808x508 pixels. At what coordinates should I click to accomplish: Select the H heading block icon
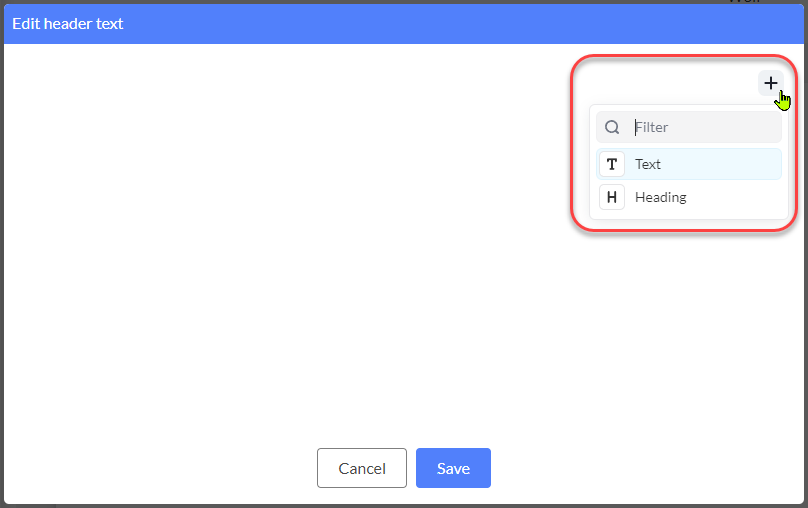612,197
